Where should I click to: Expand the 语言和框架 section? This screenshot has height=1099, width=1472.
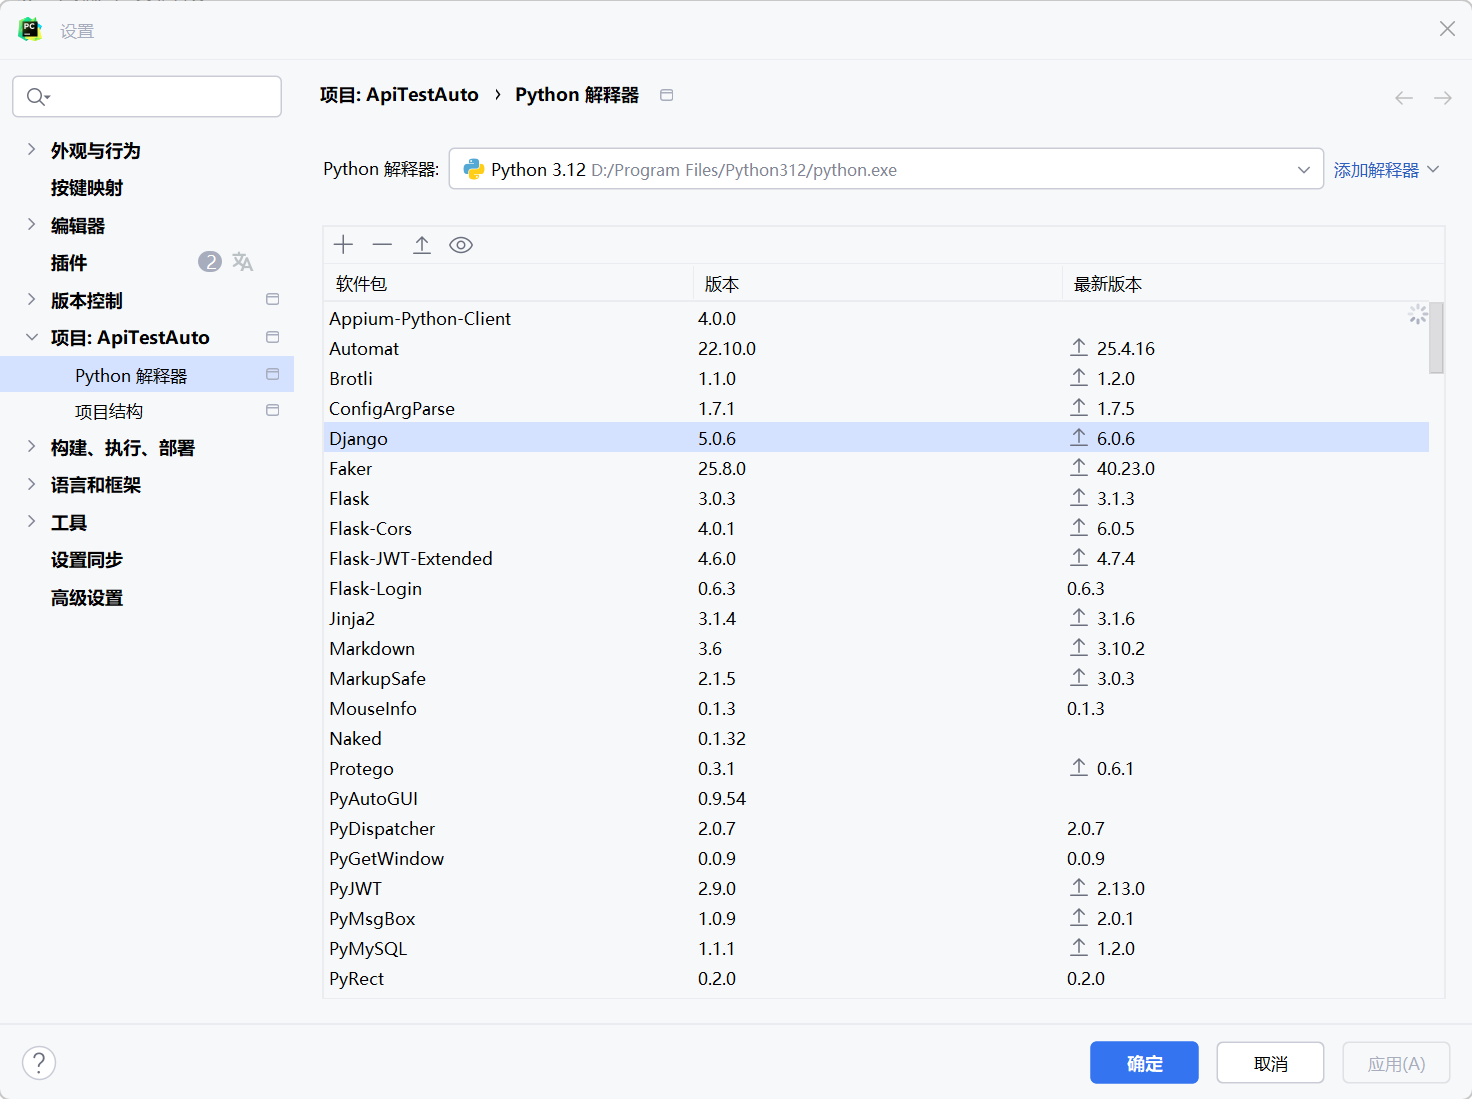(31, 485)
